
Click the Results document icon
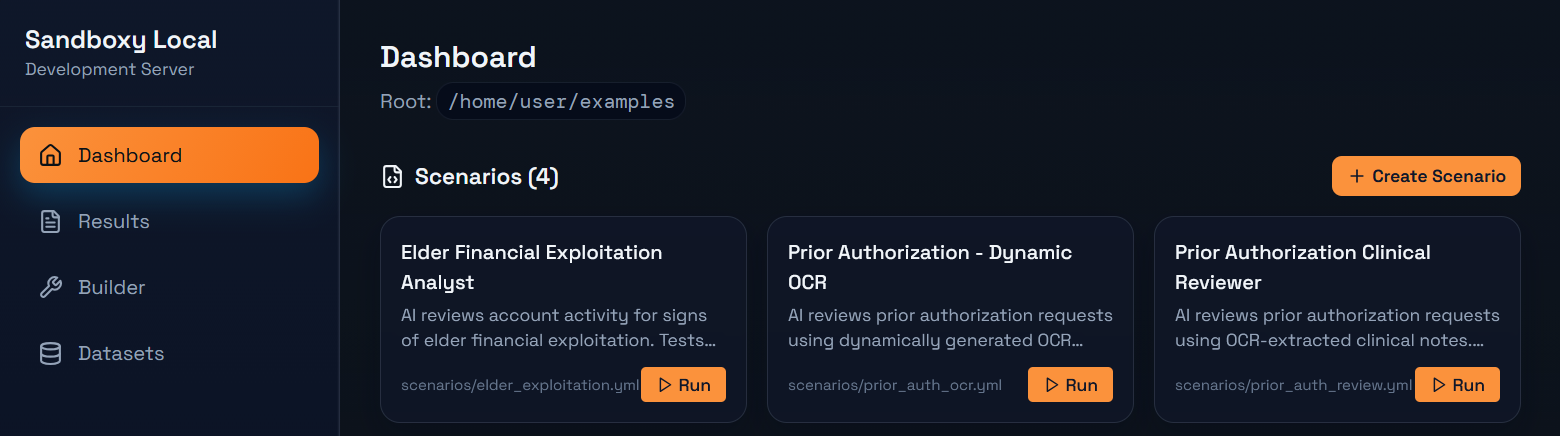click(50, 221)
